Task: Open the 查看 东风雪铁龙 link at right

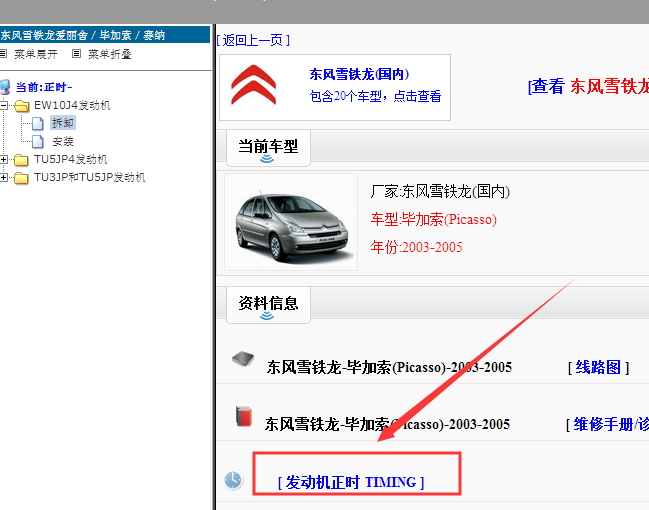Action: (x=588, y=87)
